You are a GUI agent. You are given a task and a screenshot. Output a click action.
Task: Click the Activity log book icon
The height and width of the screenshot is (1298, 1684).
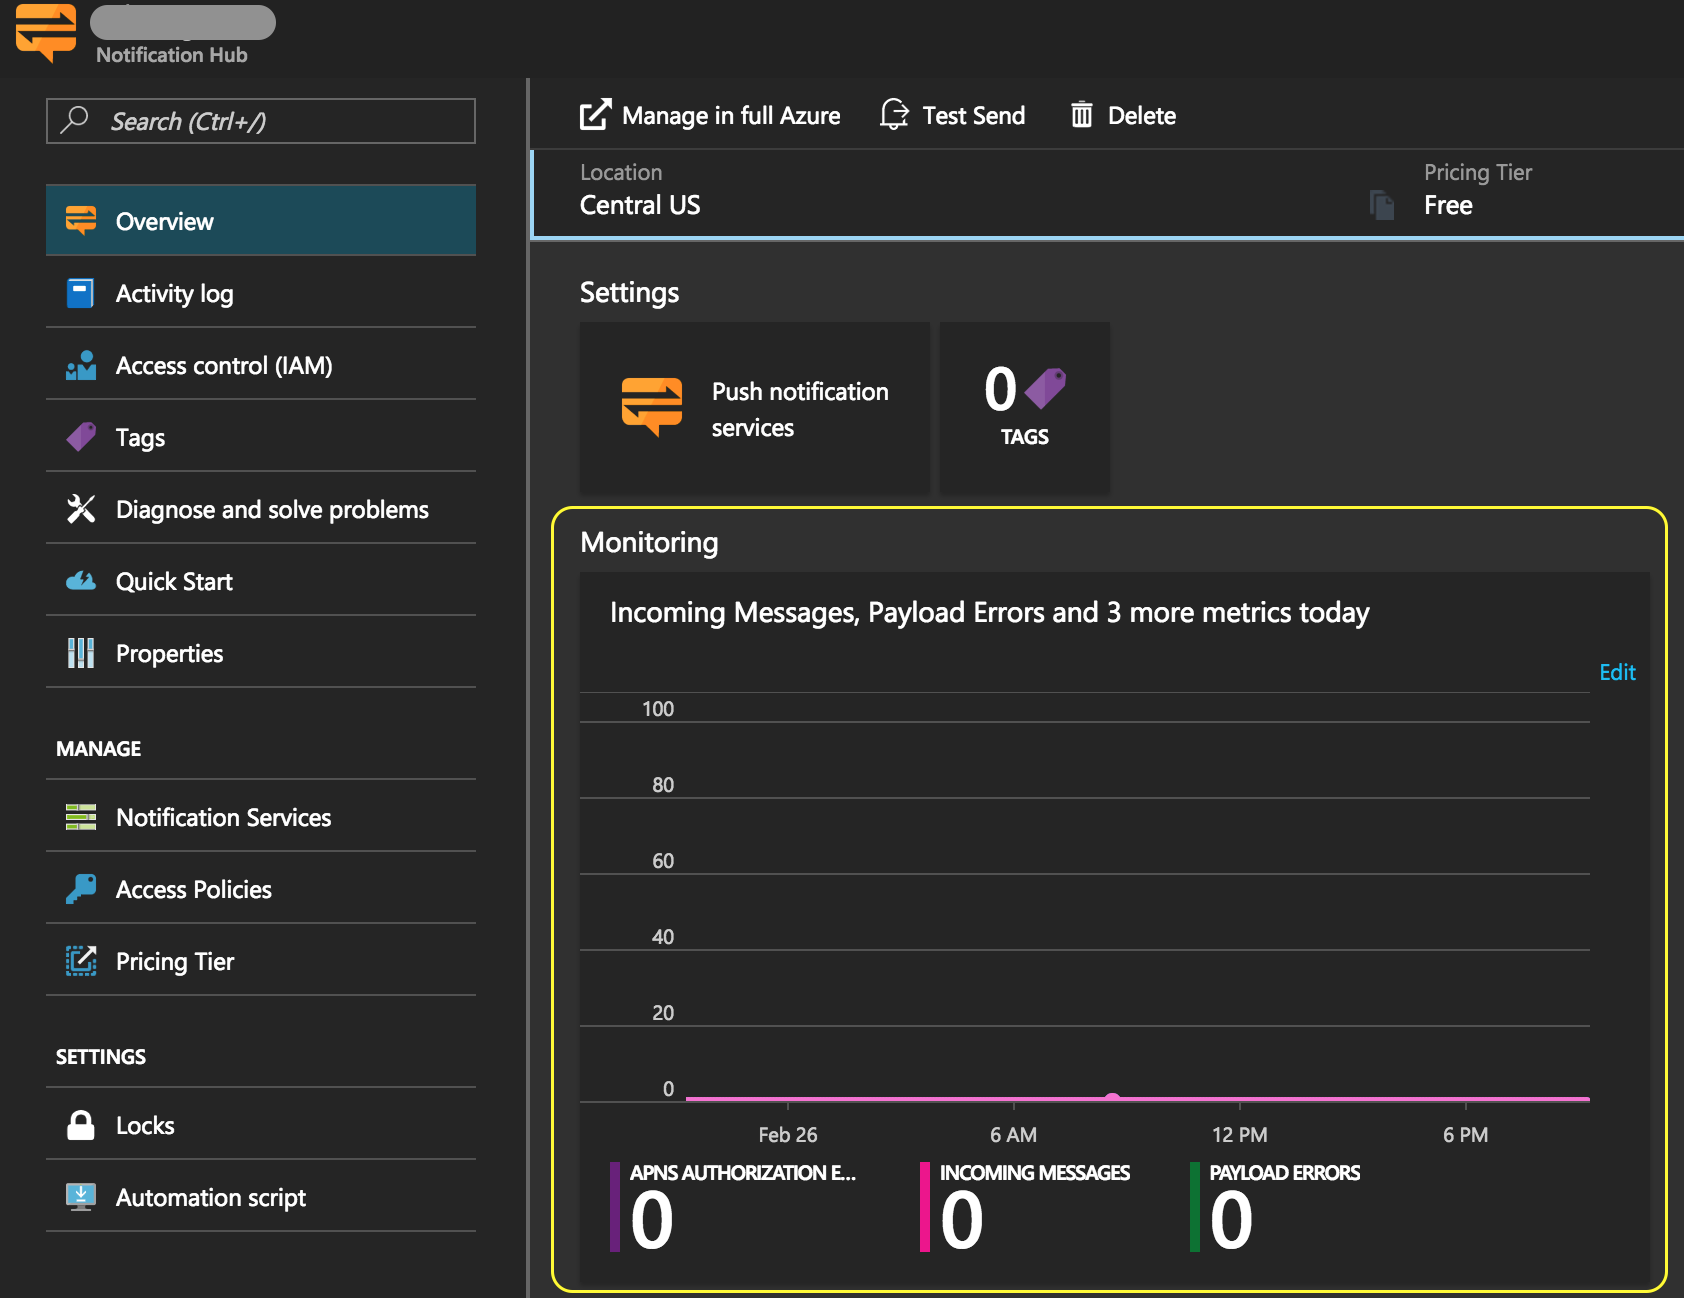81,293
